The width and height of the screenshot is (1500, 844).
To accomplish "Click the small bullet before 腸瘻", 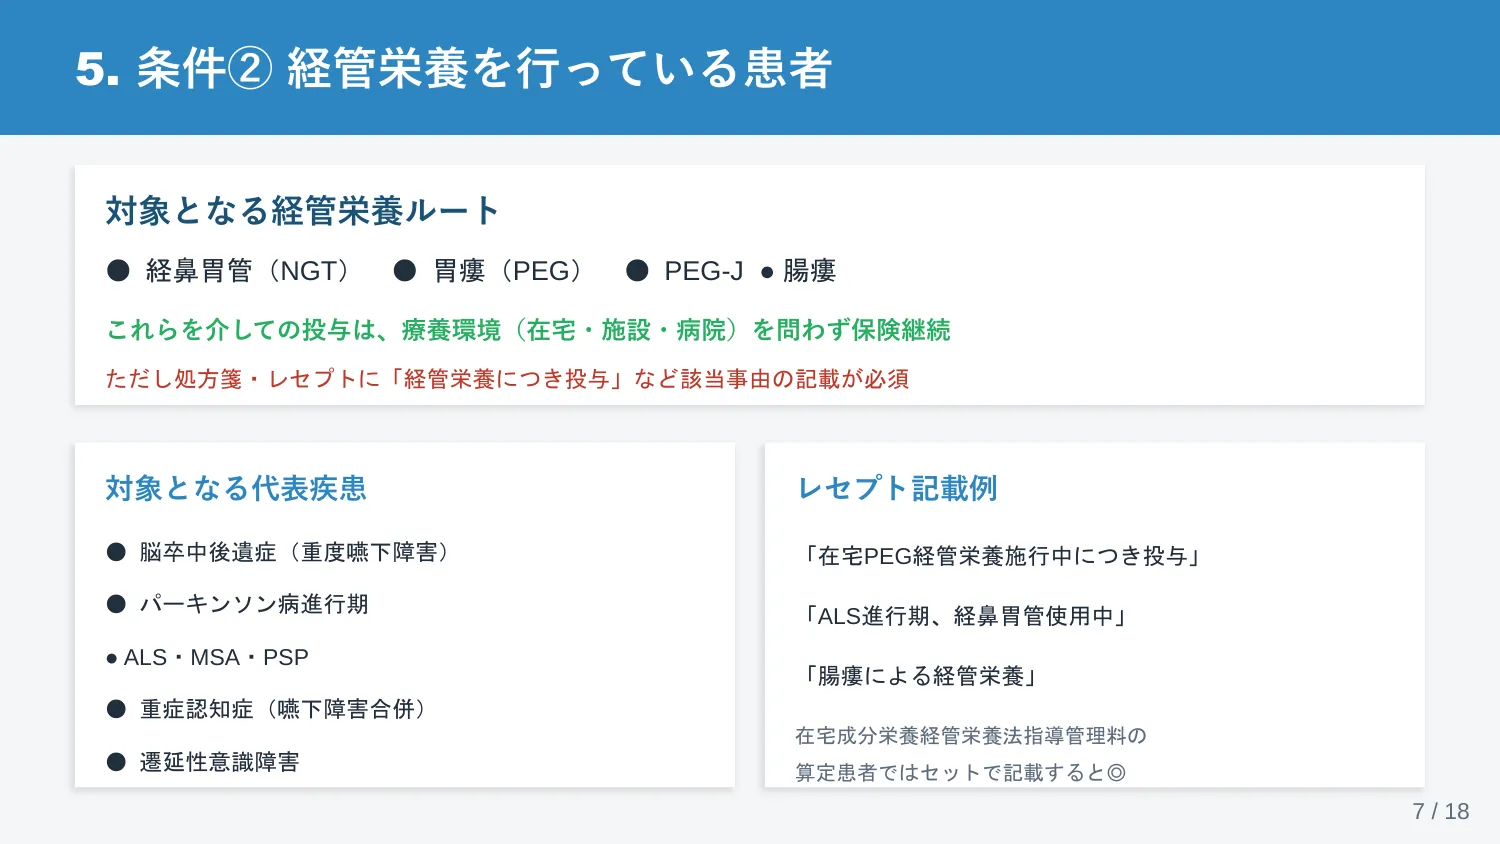I will 767,272.
